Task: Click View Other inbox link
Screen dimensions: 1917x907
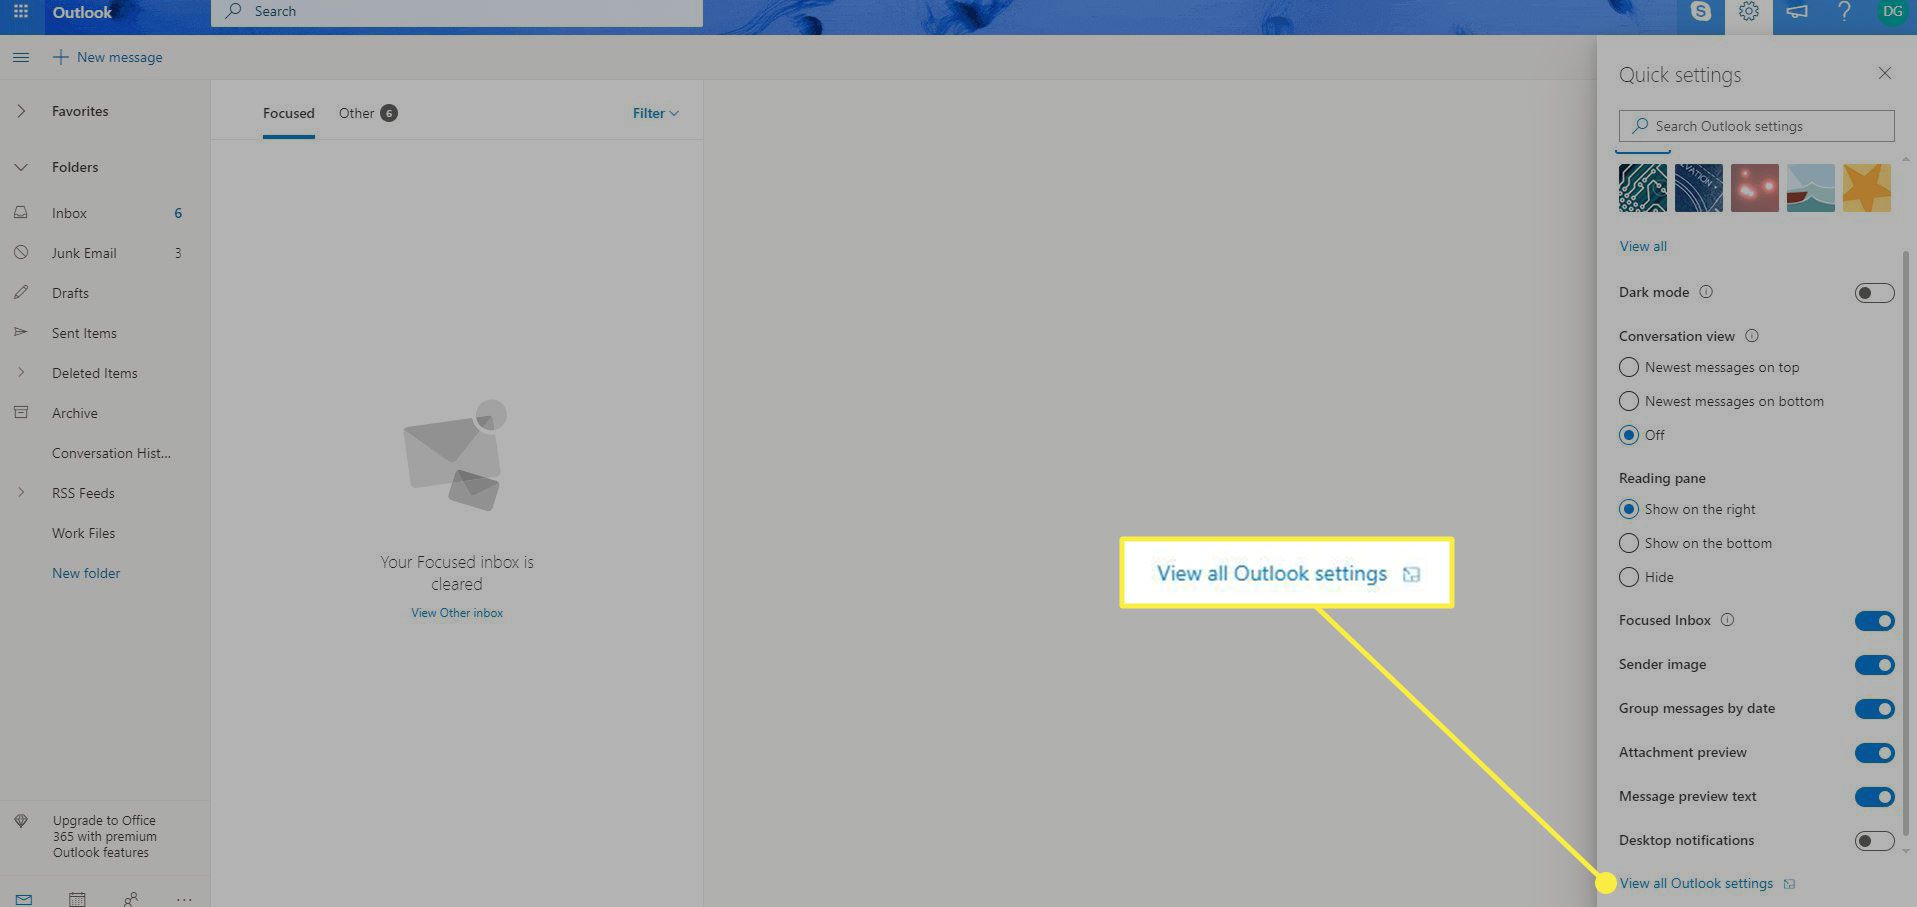Action: [457, 613]
